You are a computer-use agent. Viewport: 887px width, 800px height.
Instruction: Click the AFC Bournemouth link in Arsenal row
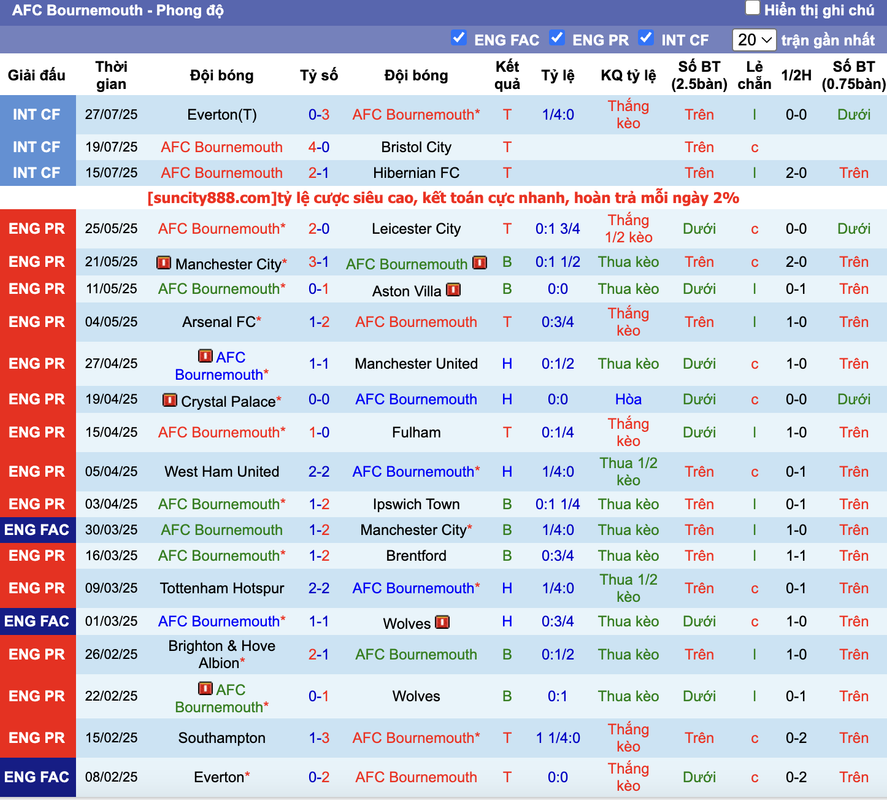pyautogui.click(x=416, y=322)
